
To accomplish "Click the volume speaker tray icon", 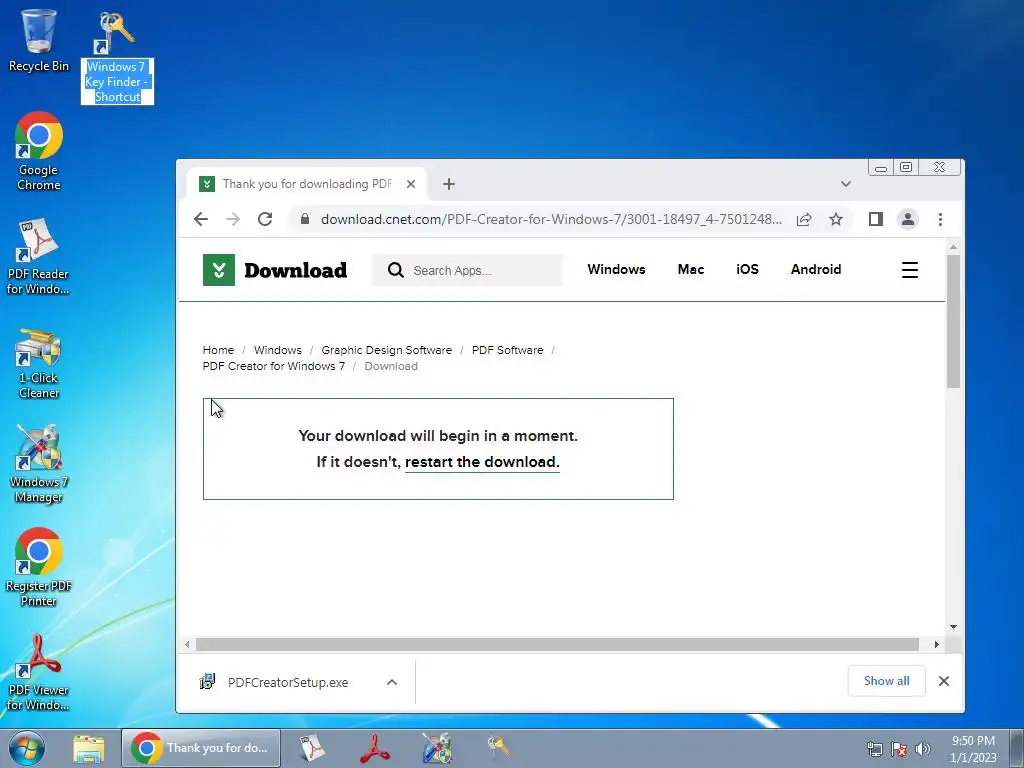I will click(922, 749).
